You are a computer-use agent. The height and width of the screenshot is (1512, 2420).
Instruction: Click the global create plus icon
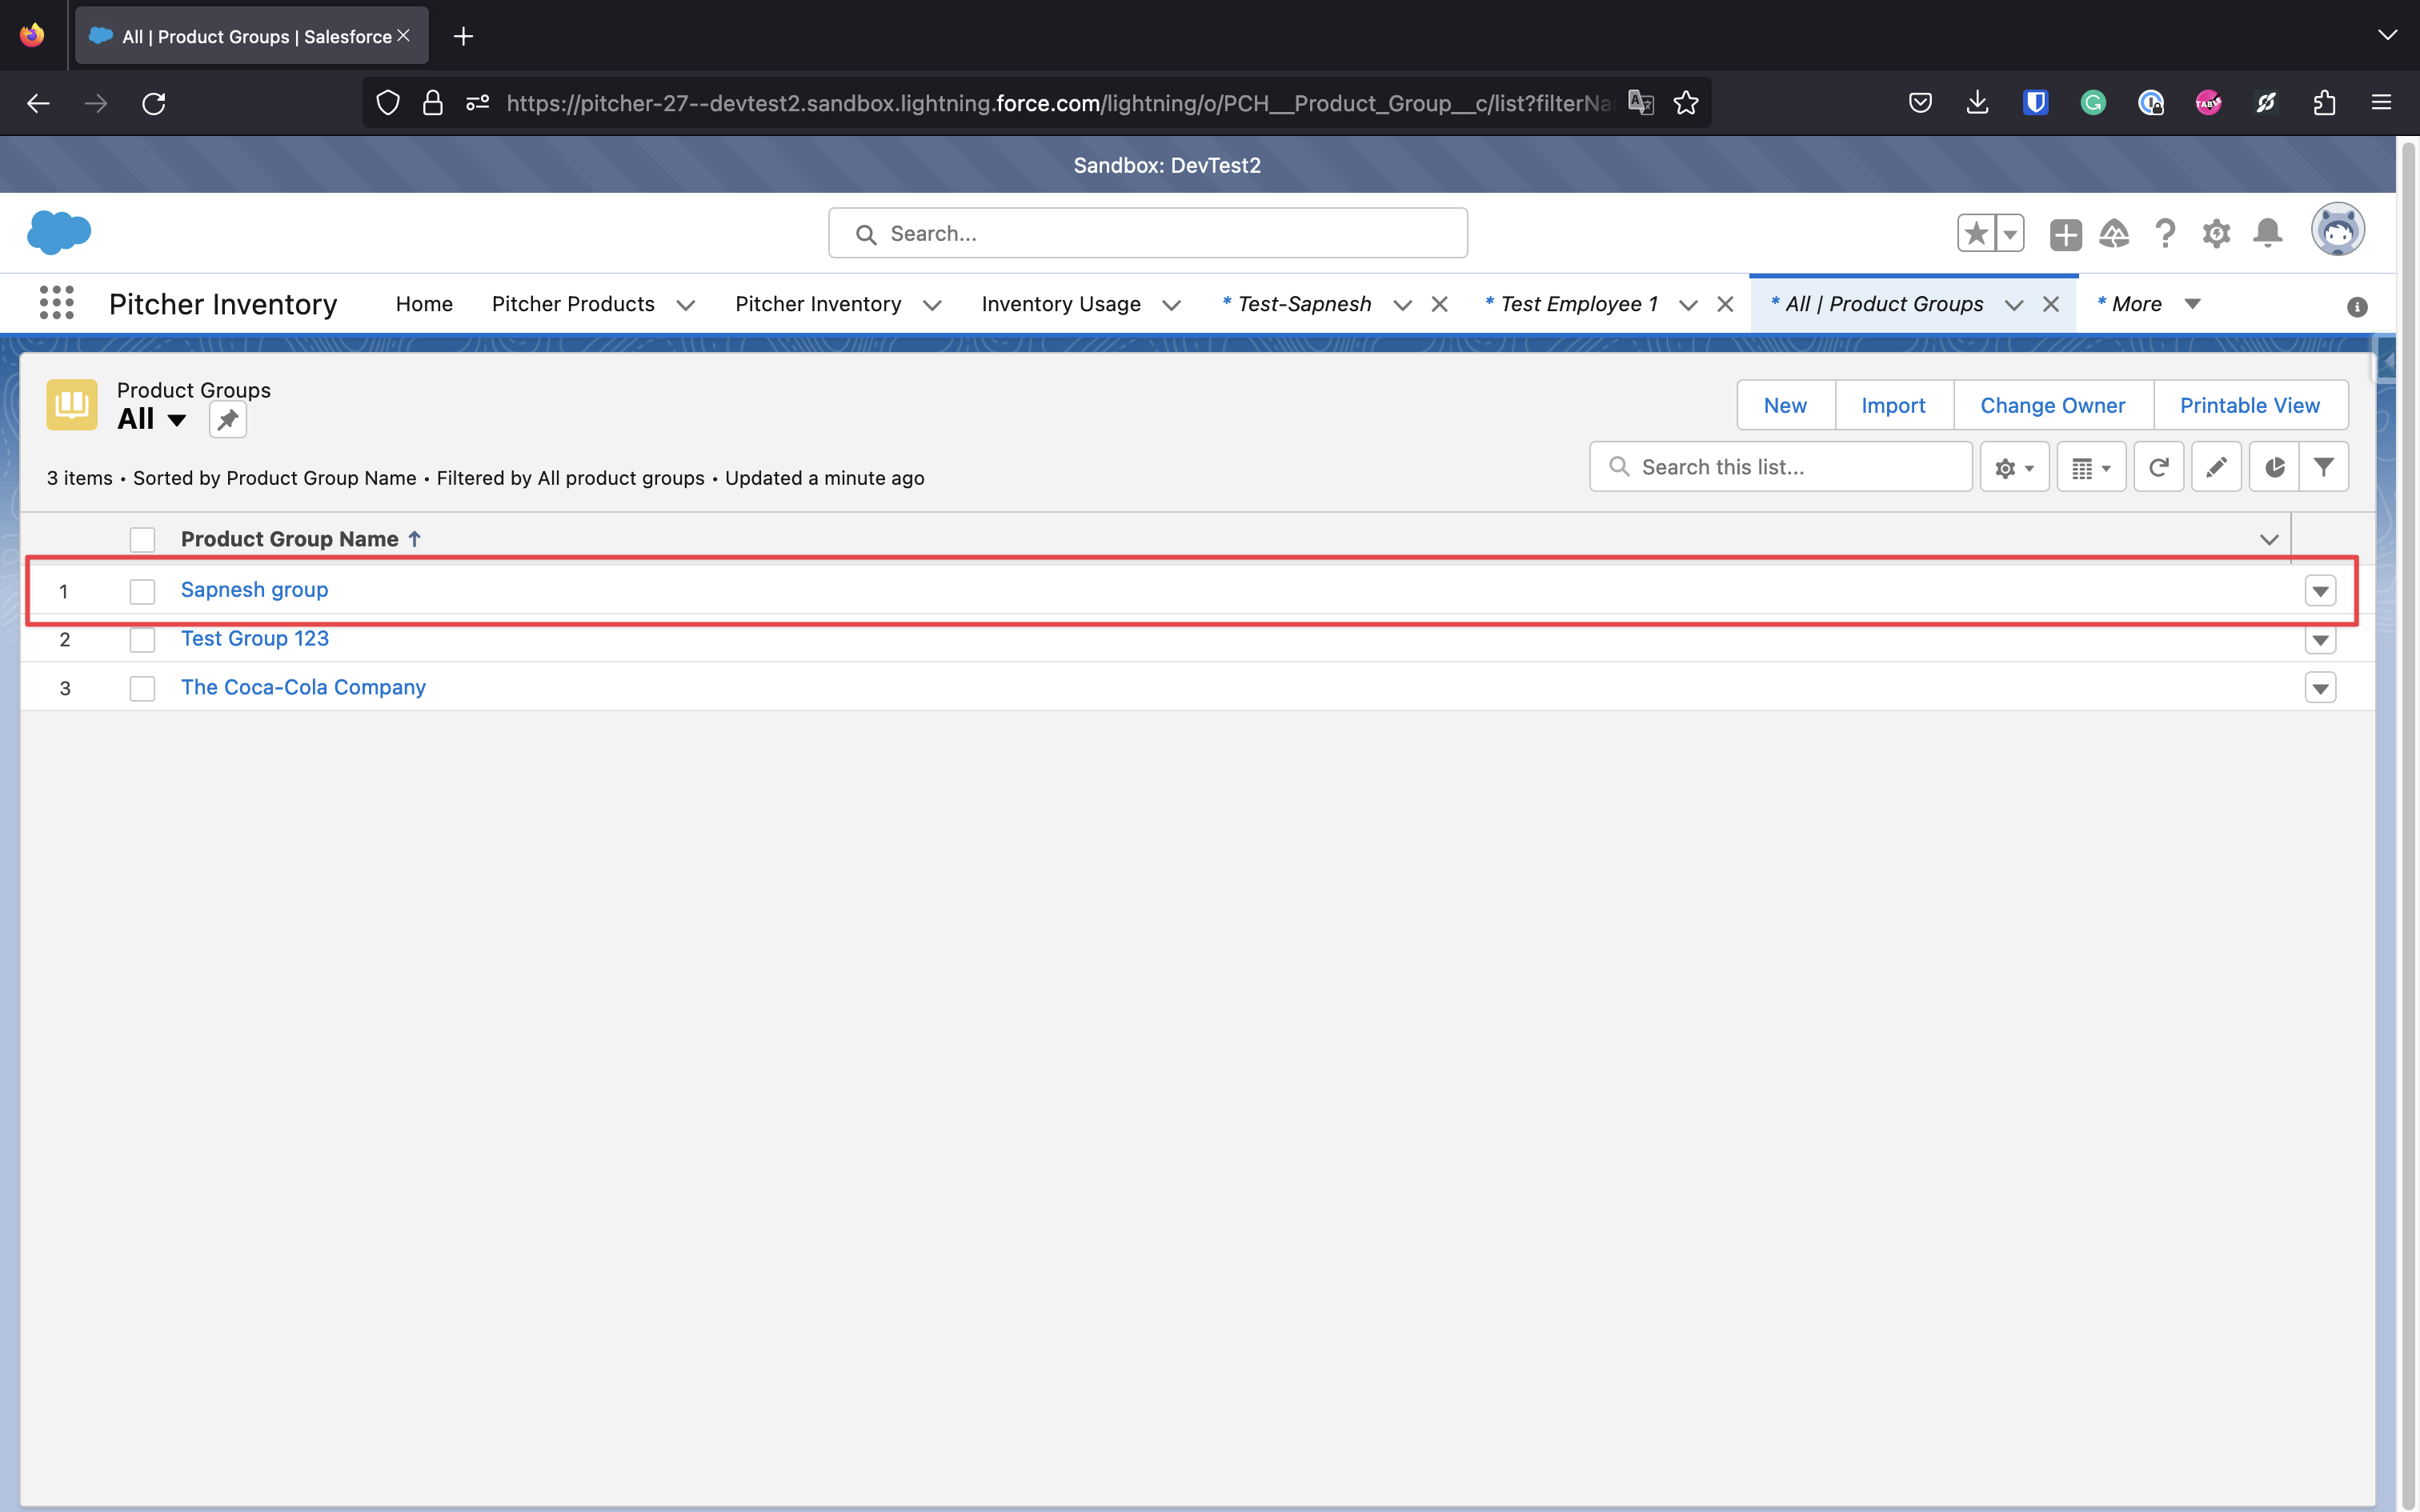point(2065,234)
